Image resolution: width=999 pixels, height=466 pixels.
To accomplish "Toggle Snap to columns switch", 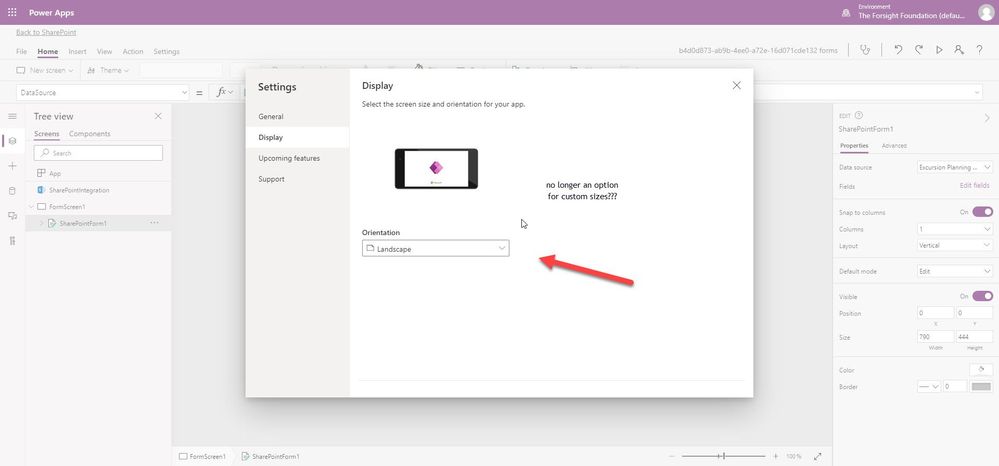I will pyautogui.click(x=982, y=212).
